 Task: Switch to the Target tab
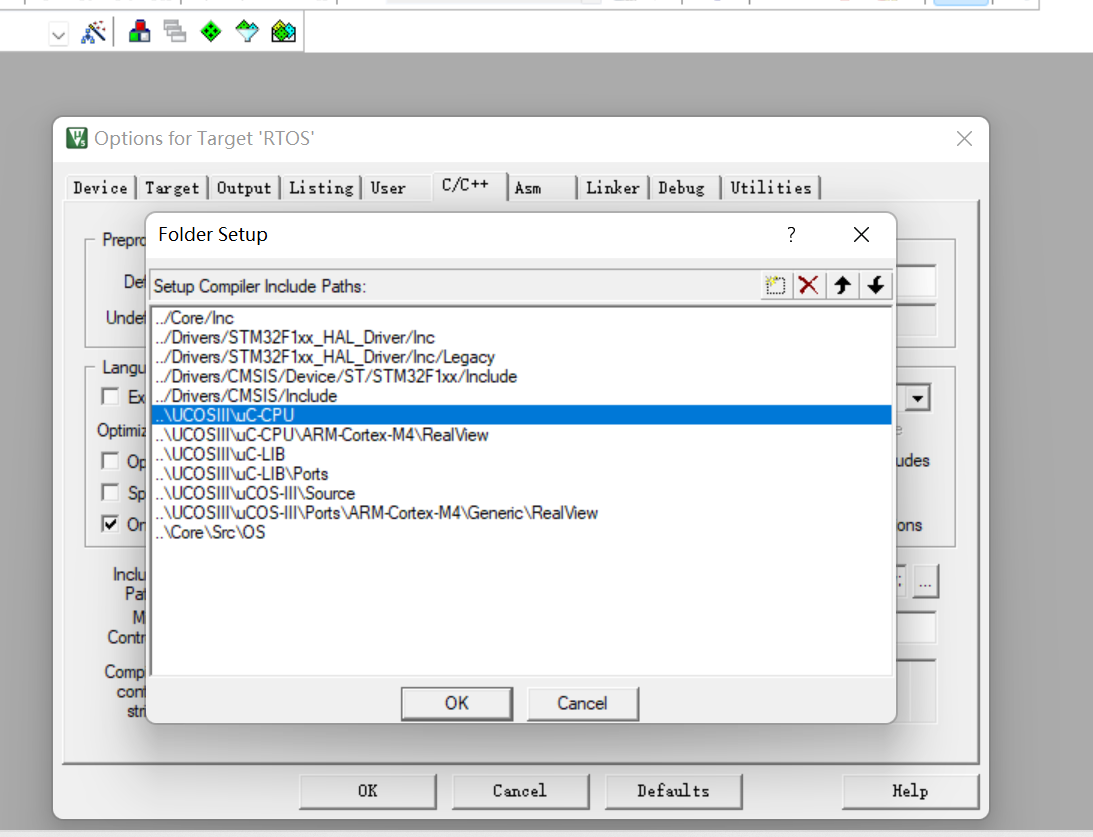pyautogui.click(x=172, y=188)
